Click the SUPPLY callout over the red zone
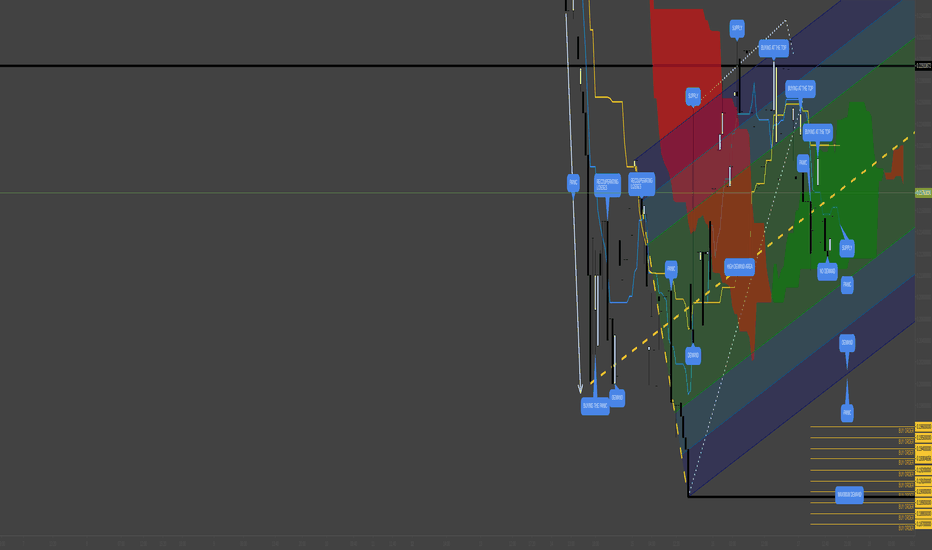 [693, 96]
